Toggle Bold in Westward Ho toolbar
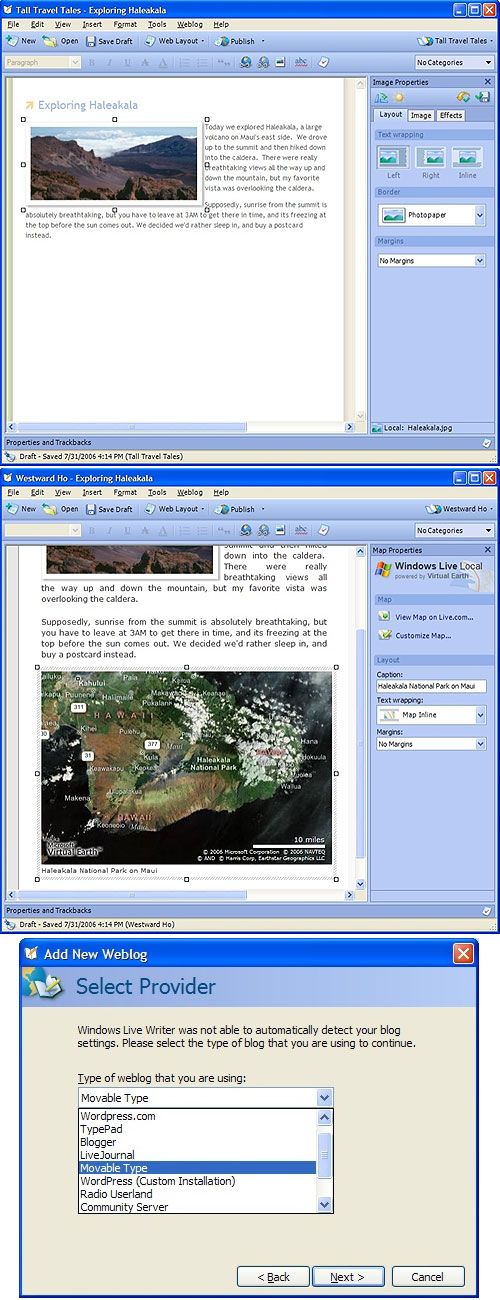500x1300 pixels. pos(91,530)
